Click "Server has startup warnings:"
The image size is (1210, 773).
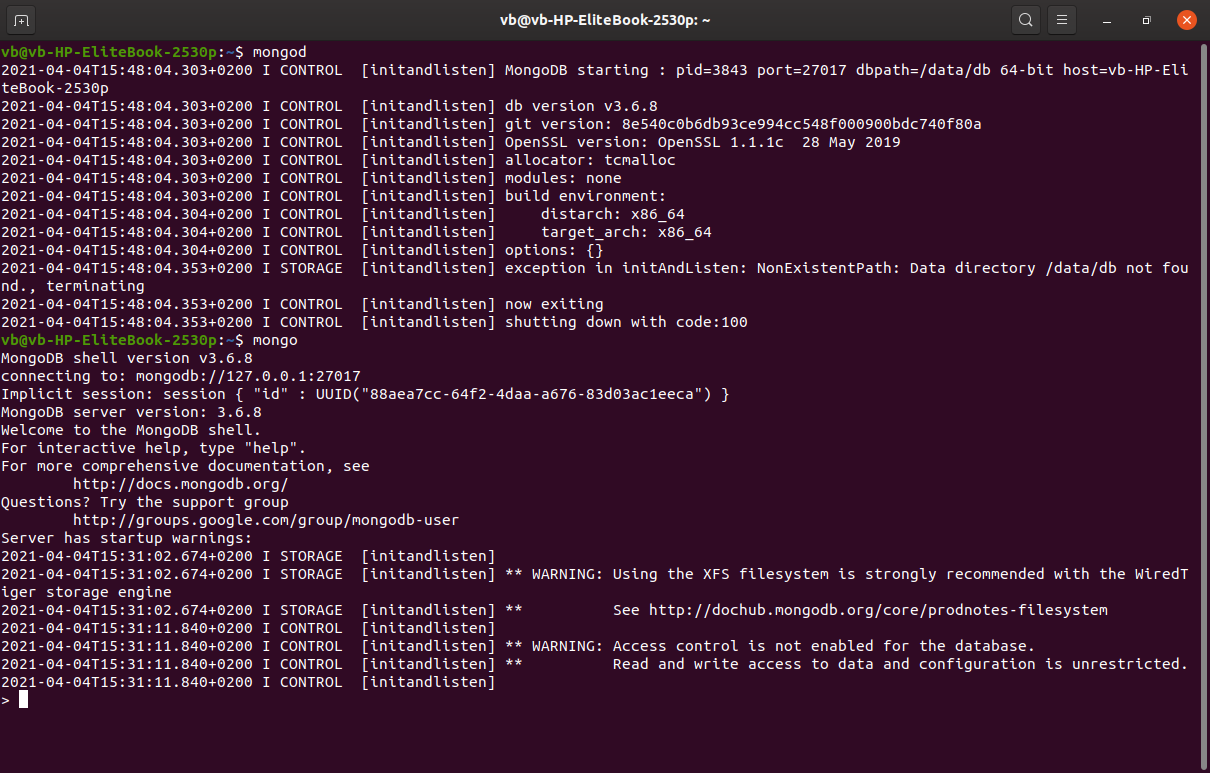pyautogui.click(x=127, y=538)
